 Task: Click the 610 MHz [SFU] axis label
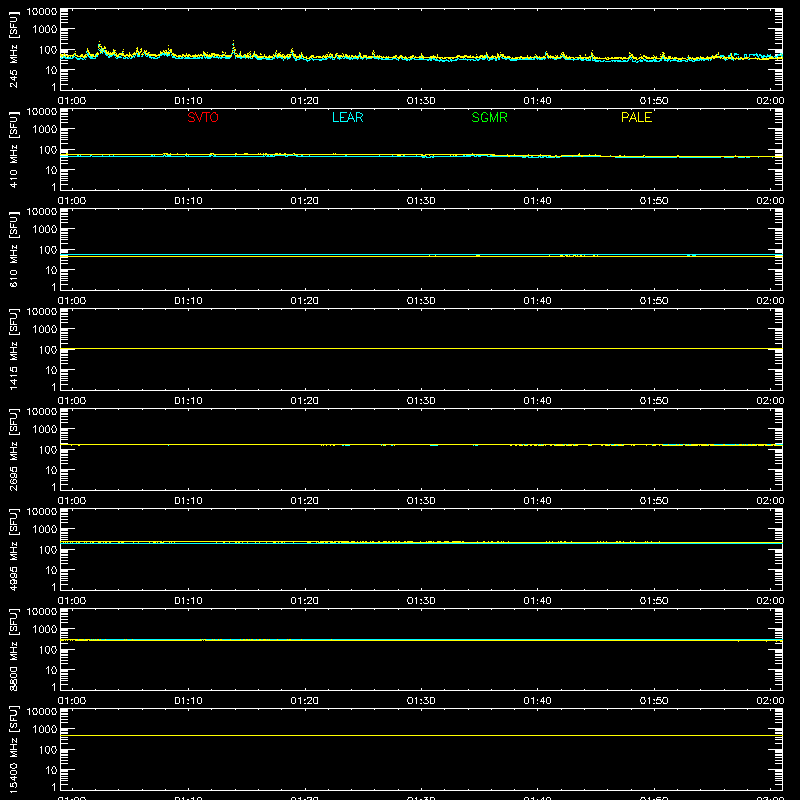pyautogui.click(x=13, y=249)
